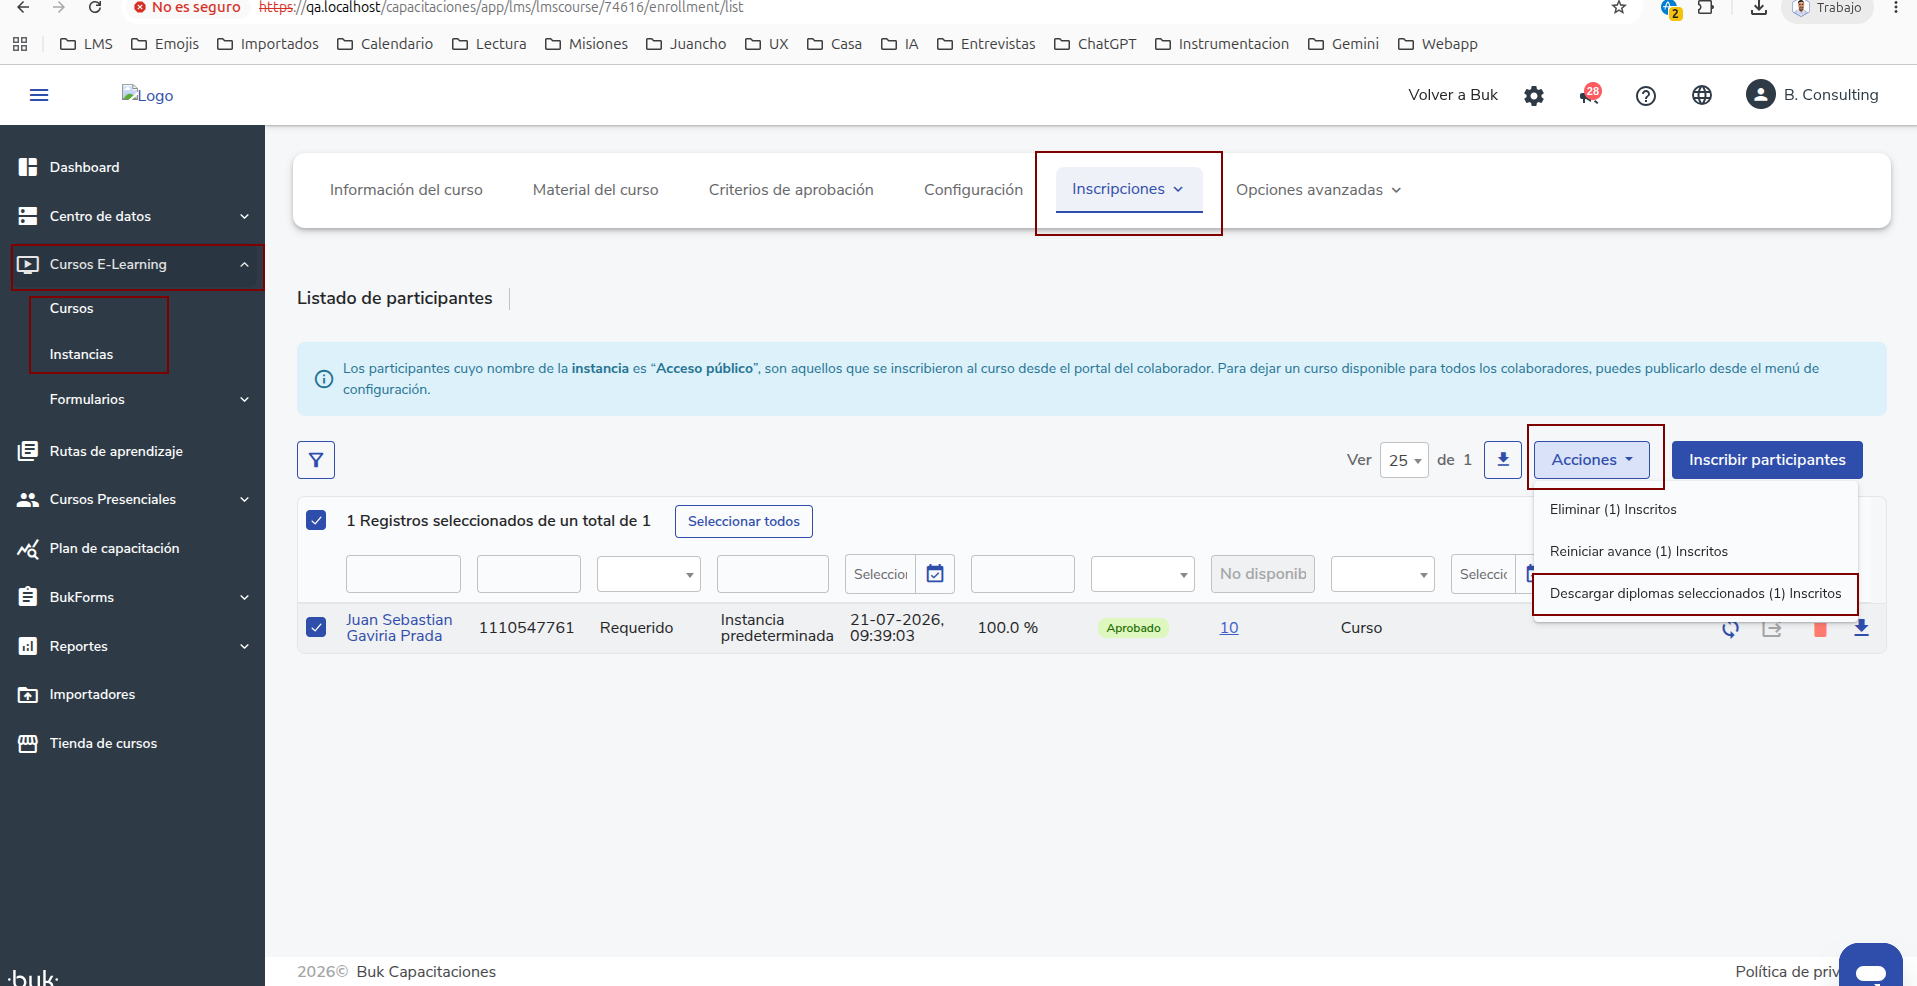
Task: Click the red delete icon in Juan Sebastian's row
Action: coord(1820,629)
